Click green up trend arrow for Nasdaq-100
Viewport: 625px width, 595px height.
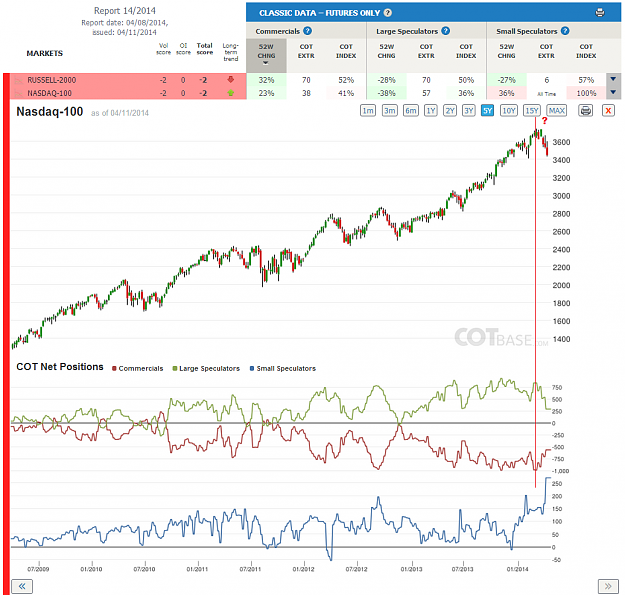click(x=230, y=93)
